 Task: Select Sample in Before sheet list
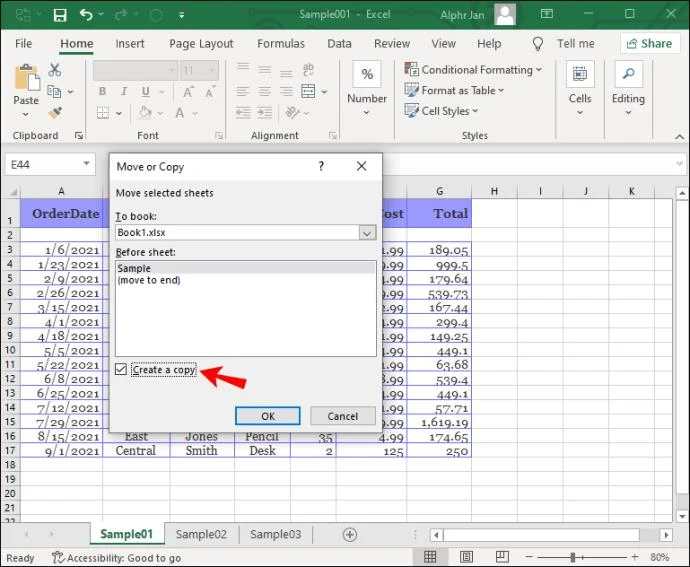tap(246, 268)
